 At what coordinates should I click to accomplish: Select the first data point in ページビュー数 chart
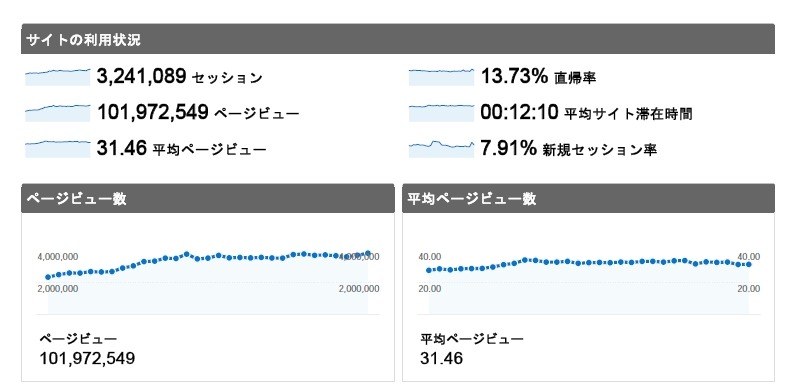[48, 277]
